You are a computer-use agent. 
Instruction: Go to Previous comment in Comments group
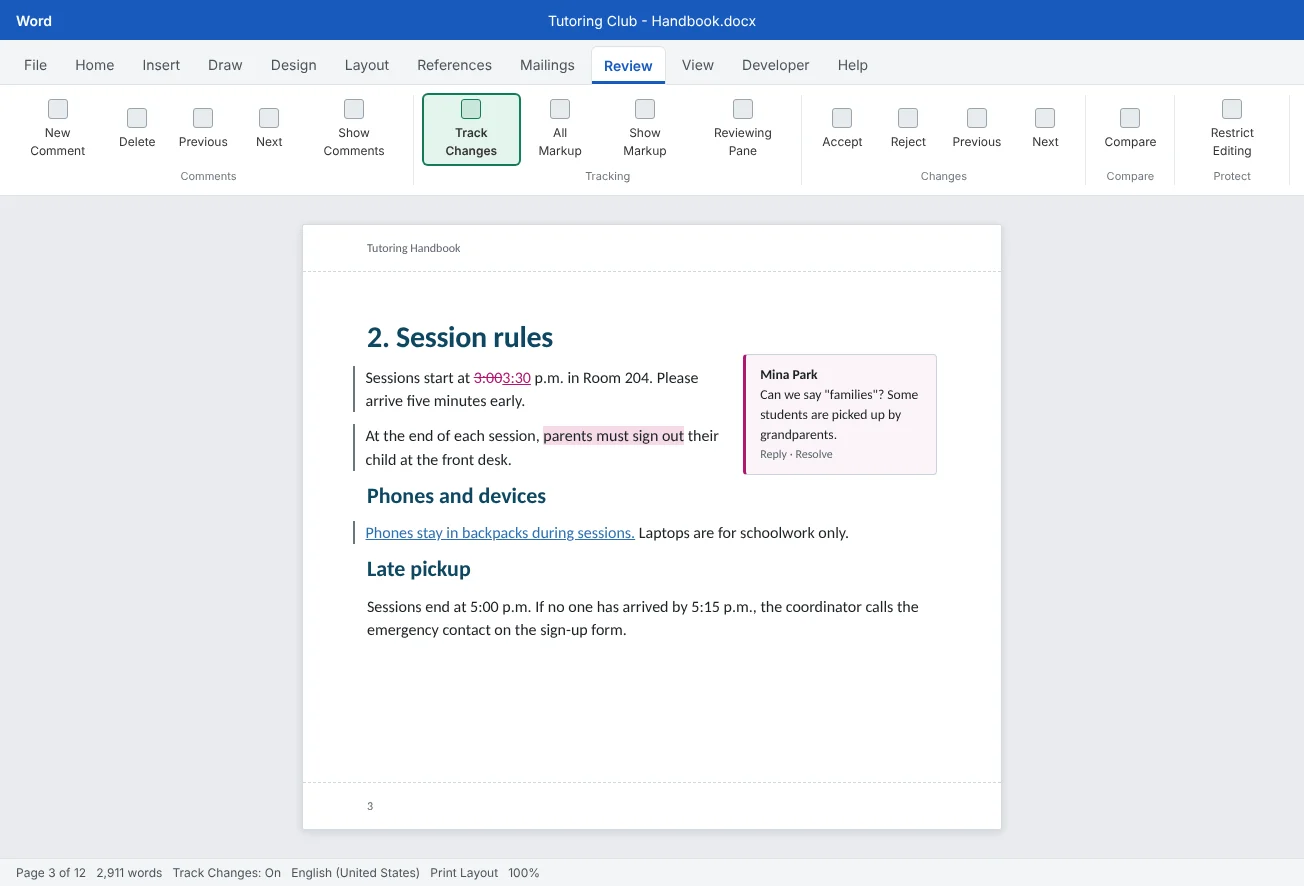tap(203, 129)
